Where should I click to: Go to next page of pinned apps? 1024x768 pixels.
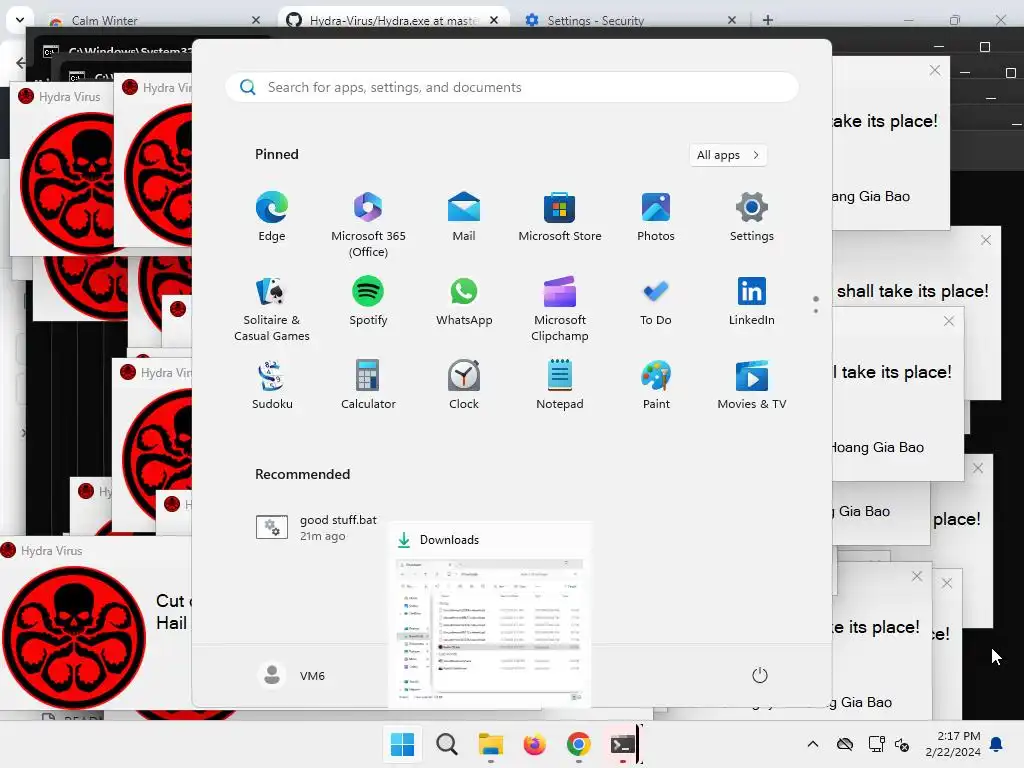pyautogui.click(x=816, y=311)
